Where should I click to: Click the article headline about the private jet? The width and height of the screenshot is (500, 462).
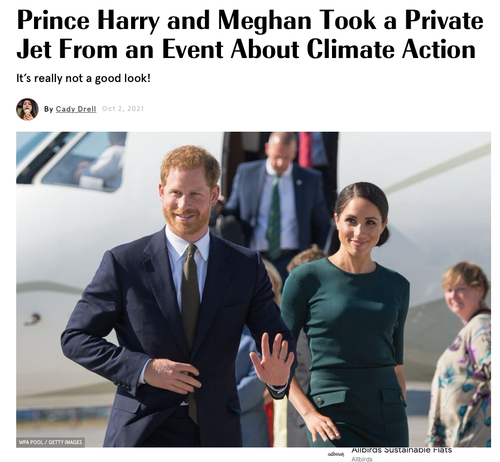pyautogui.click(x=250, y=35)
